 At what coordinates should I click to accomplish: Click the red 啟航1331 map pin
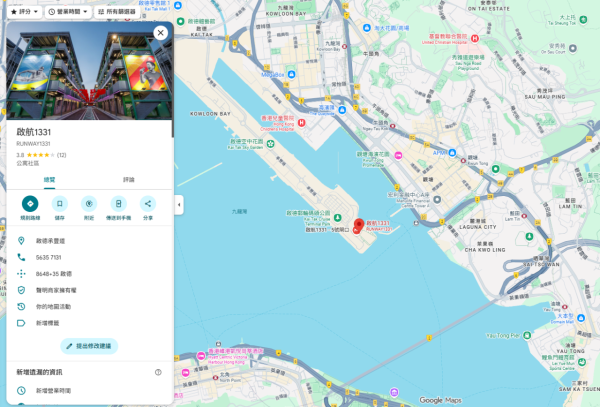coord(359,225)
